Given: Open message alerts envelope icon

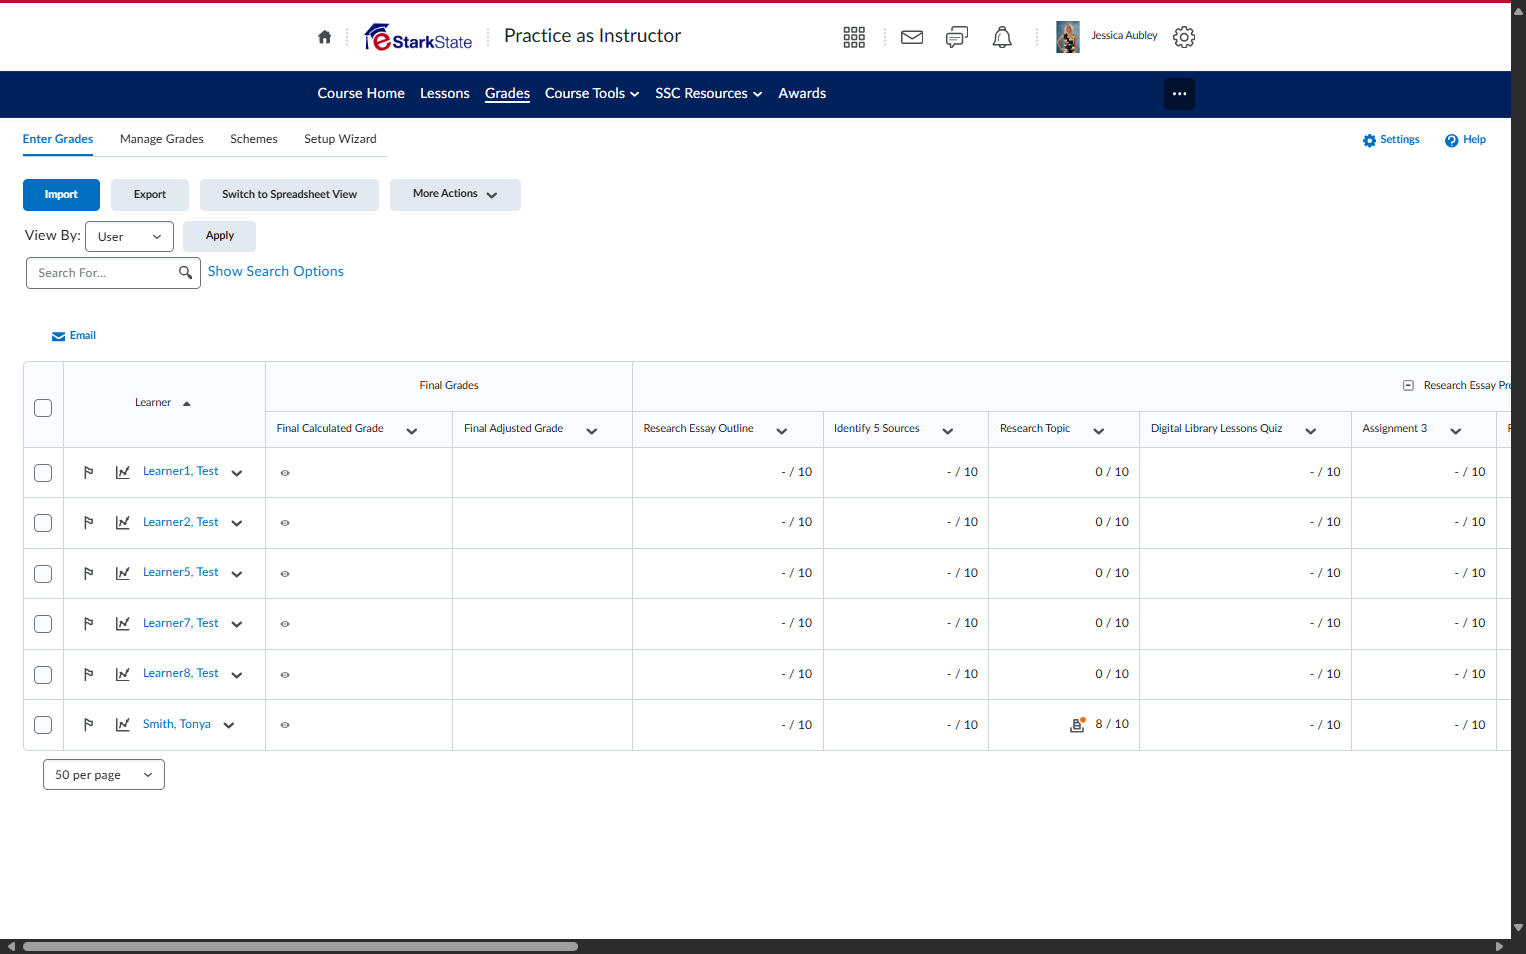Looking at the screenshot, I should click(x=912, y=37).
